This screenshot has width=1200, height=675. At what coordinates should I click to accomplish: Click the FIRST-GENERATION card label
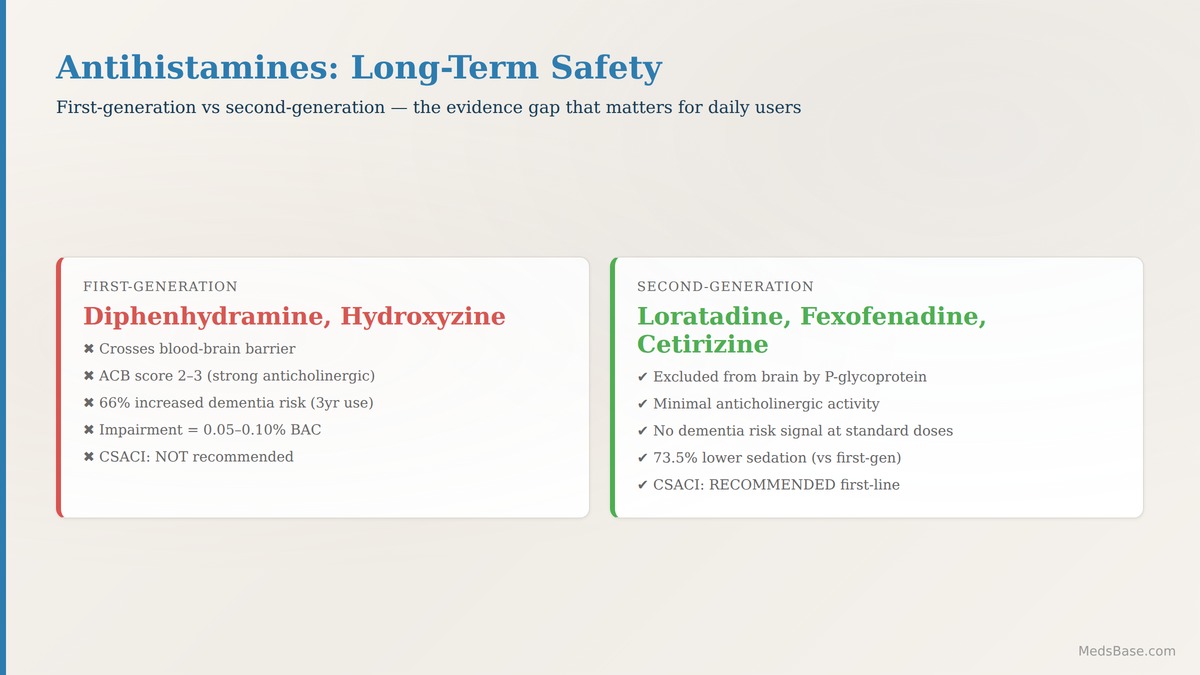click(x=160, y=287)
